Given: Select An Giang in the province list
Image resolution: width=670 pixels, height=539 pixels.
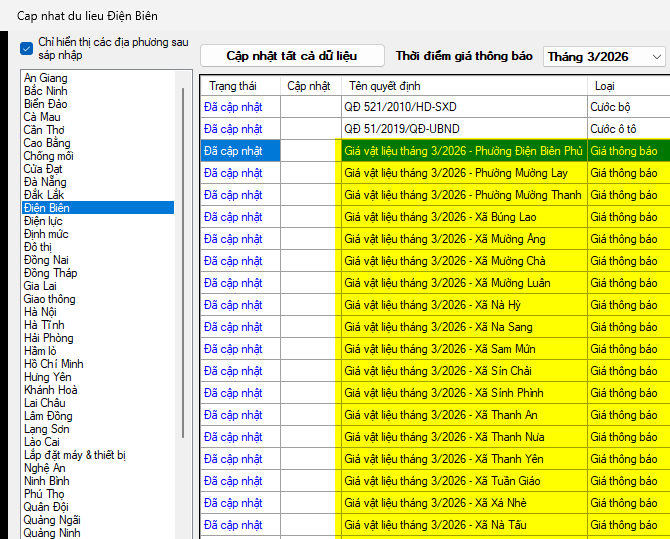Looking at the screenshot, I should (x=46, y=78).
